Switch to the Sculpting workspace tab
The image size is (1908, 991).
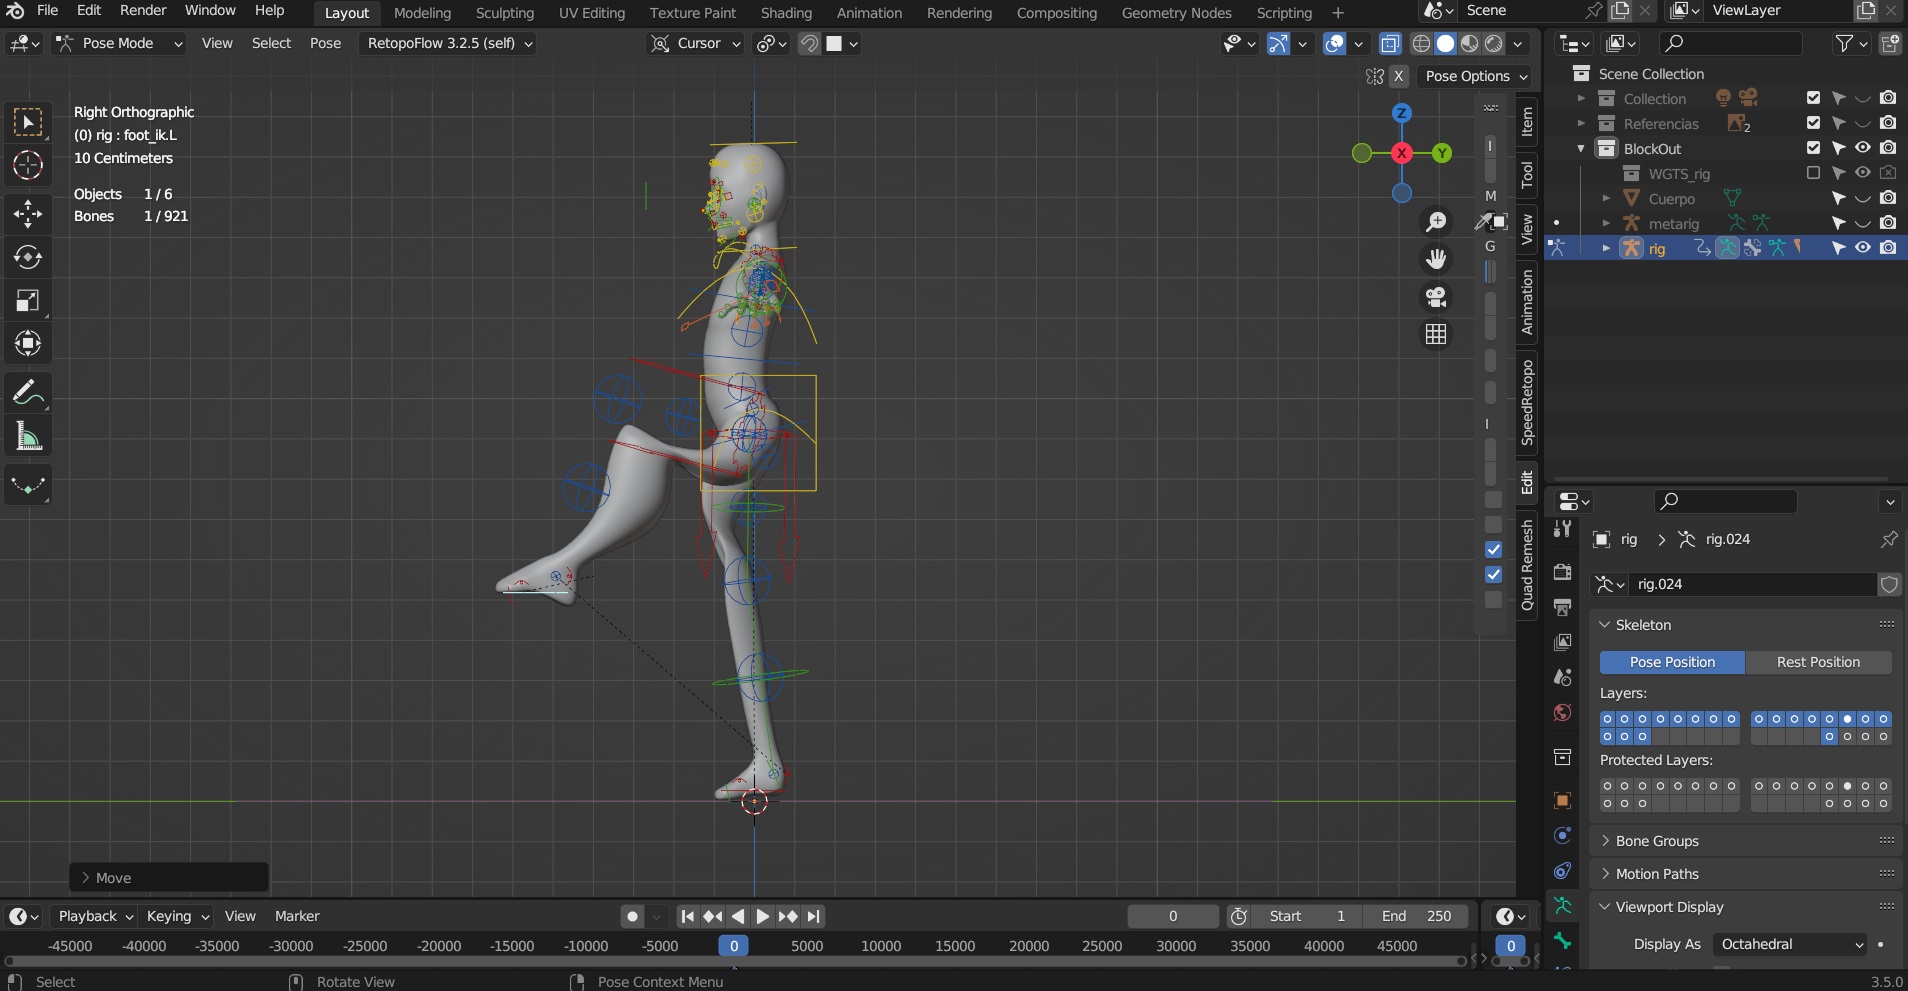pyautogui.click(x=505, y=13)
